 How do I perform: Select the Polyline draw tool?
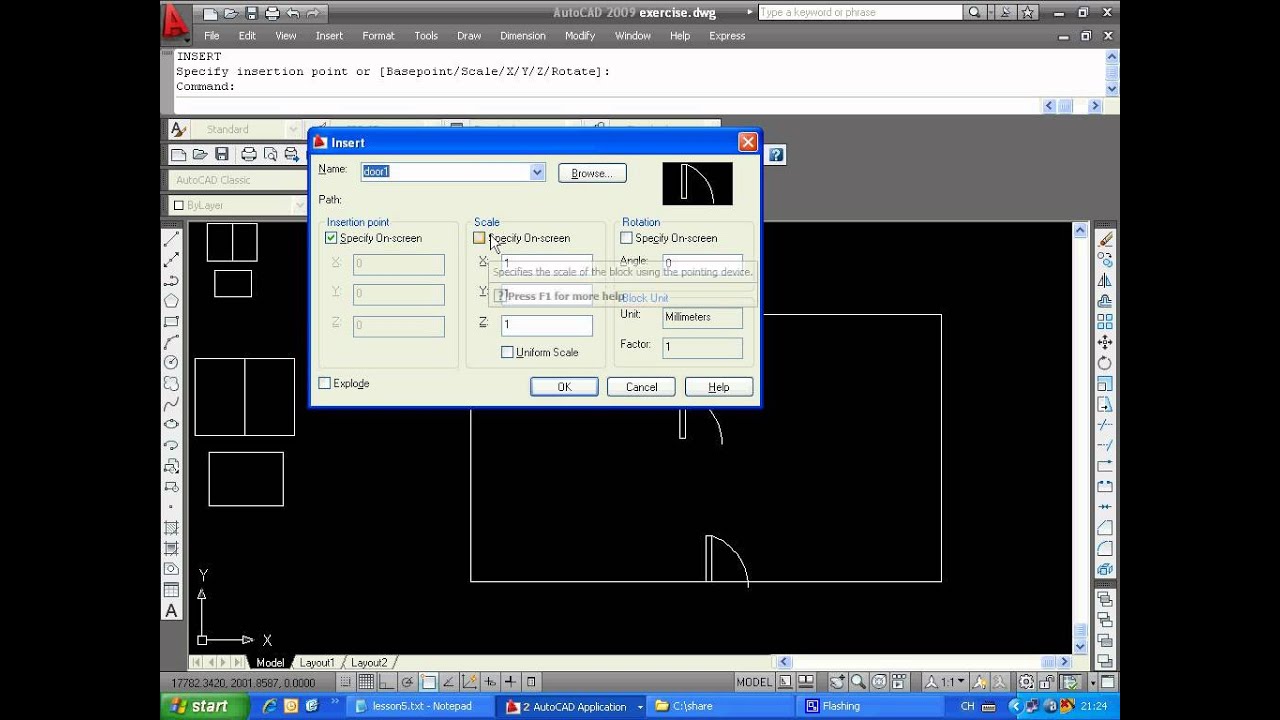tap(171, 280)
